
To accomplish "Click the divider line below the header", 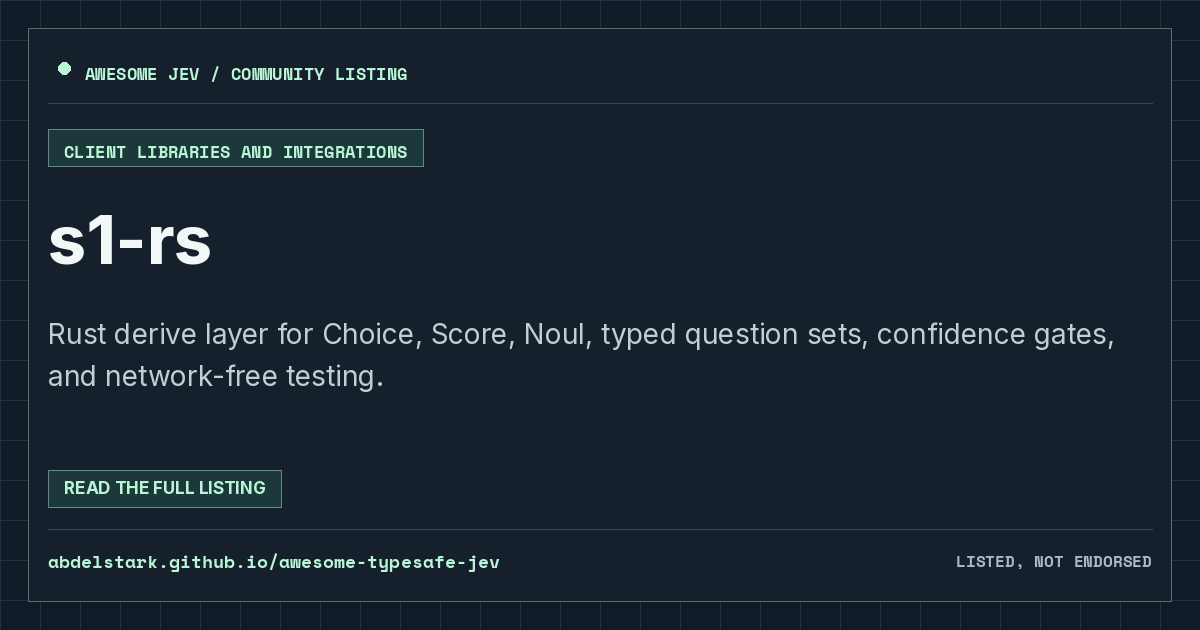I will 600,104.
